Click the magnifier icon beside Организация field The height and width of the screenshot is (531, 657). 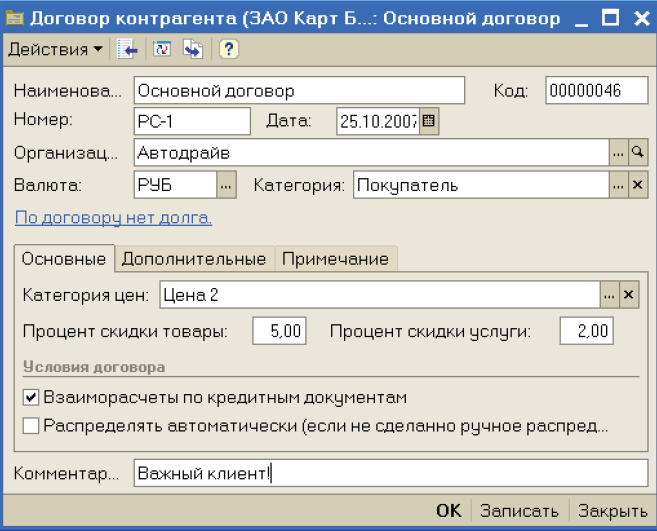click(637, 153)
